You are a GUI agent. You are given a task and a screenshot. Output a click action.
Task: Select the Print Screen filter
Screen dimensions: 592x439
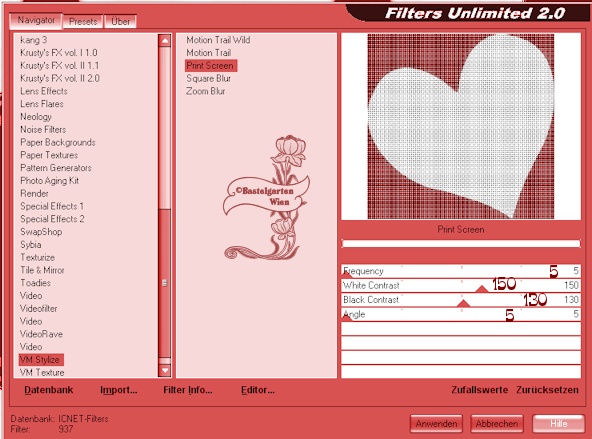[x=211, y=65]
